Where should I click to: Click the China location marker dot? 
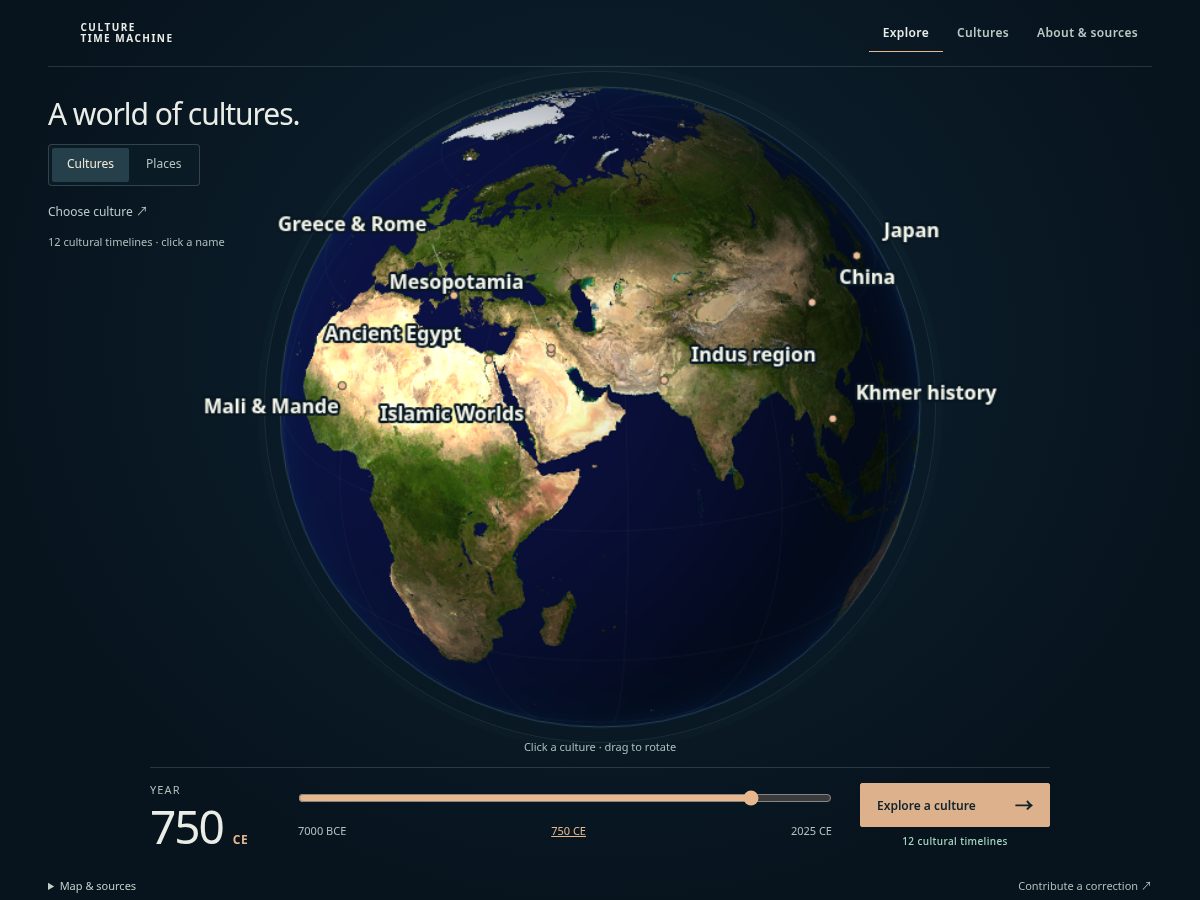click(812, 302)
